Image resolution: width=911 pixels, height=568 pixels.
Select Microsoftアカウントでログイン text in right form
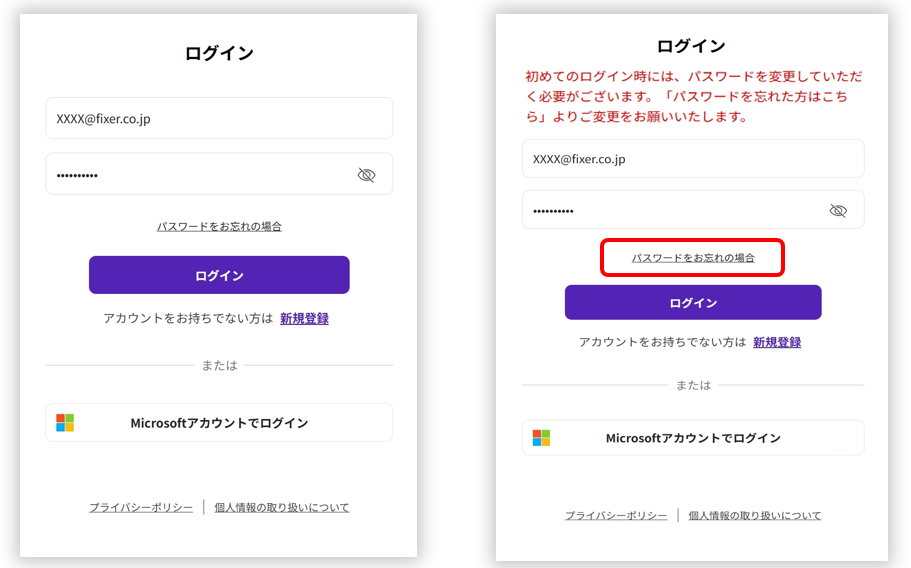point(693,438)
